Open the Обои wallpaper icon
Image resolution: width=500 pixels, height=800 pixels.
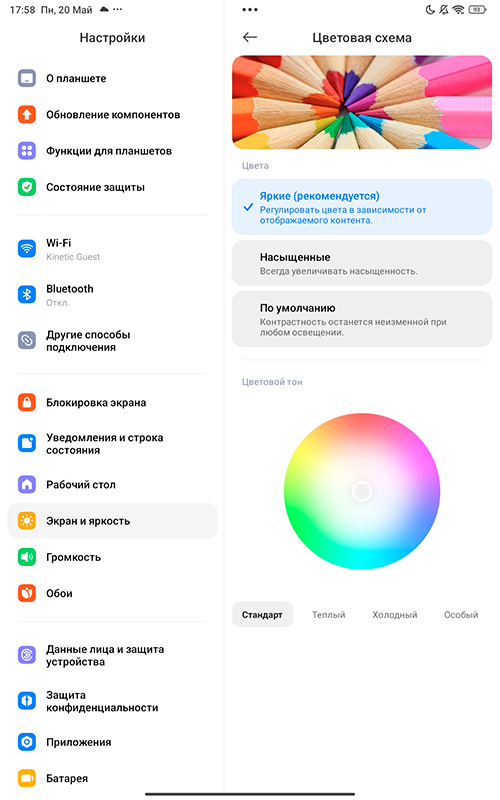point(27,593)
